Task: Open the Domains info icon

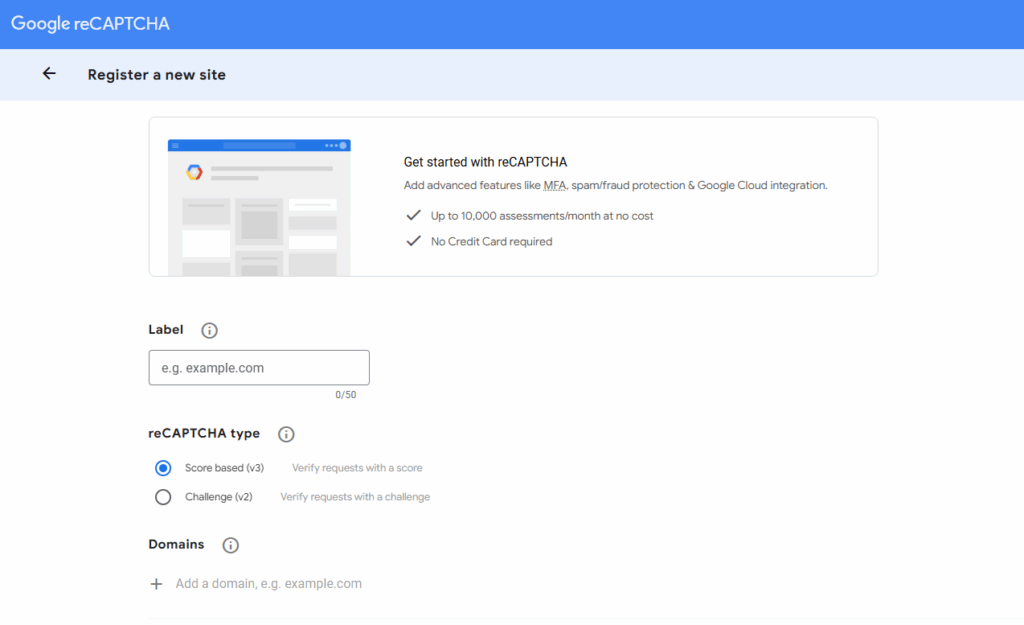Action: (231, 545)
